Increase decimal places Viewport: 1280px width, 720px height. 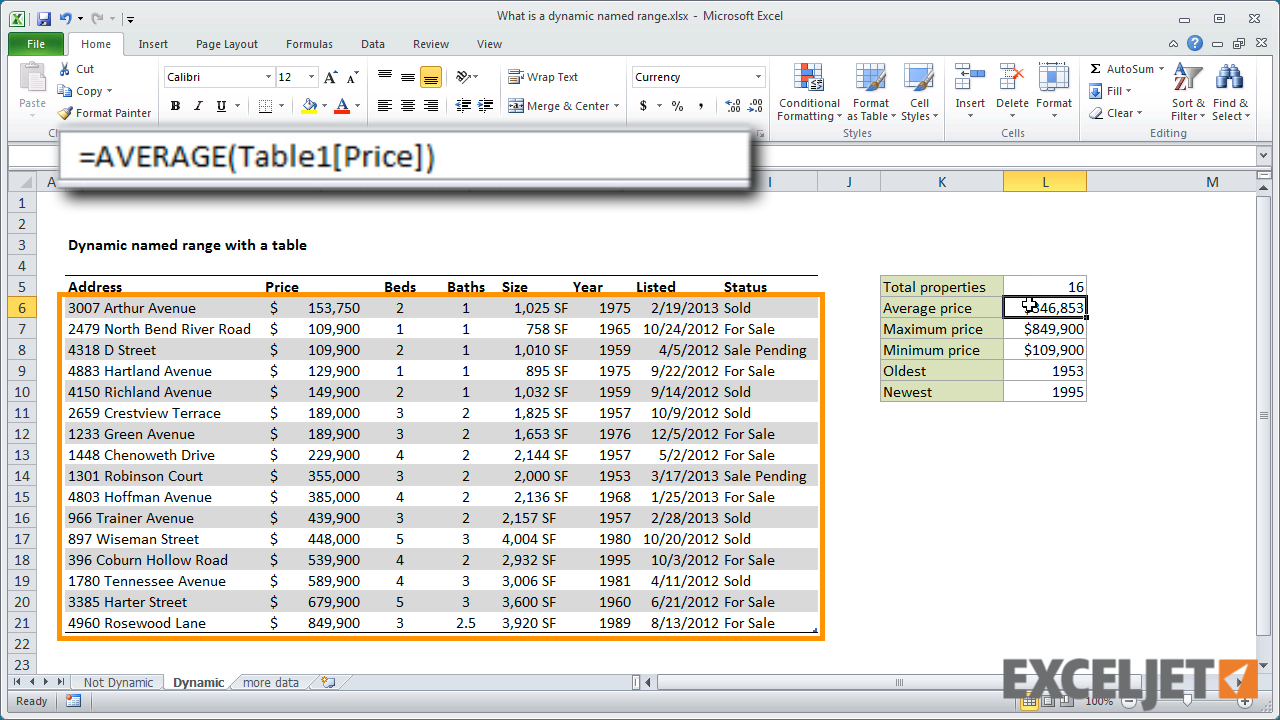[x=732, y=106]
